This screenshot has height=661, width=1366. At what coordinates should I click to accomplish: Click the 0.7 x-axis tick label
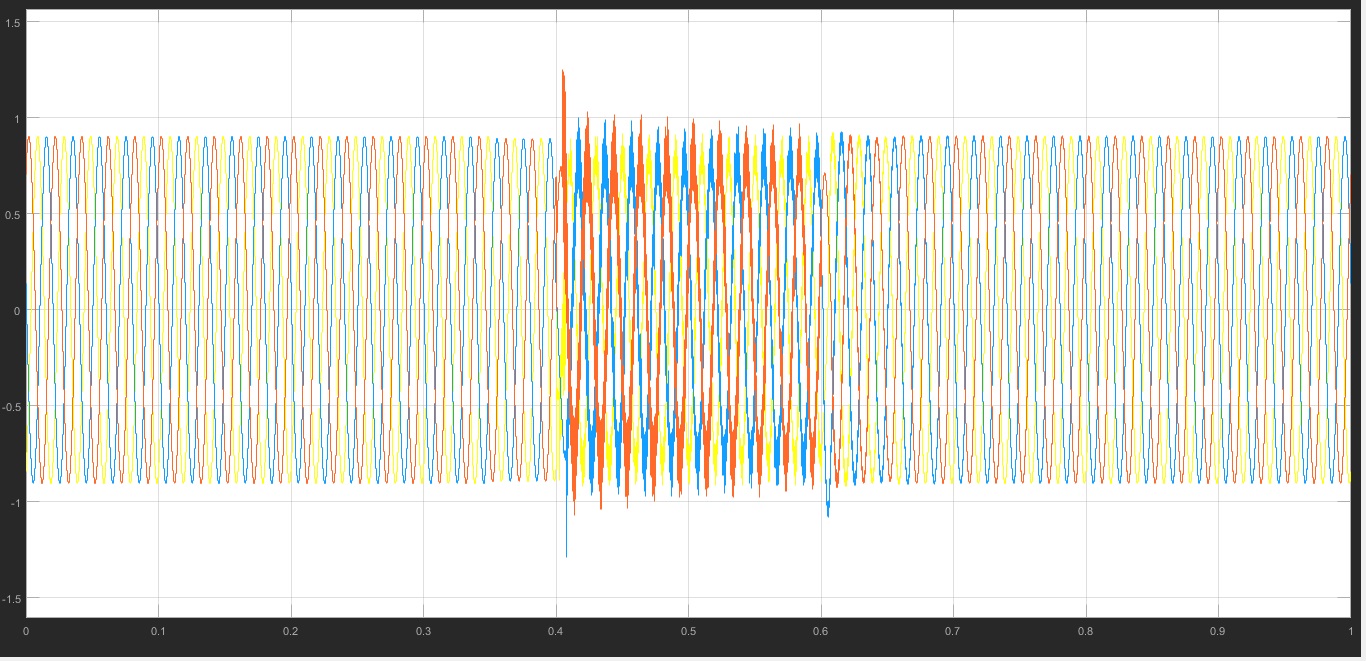pos(953,632)
